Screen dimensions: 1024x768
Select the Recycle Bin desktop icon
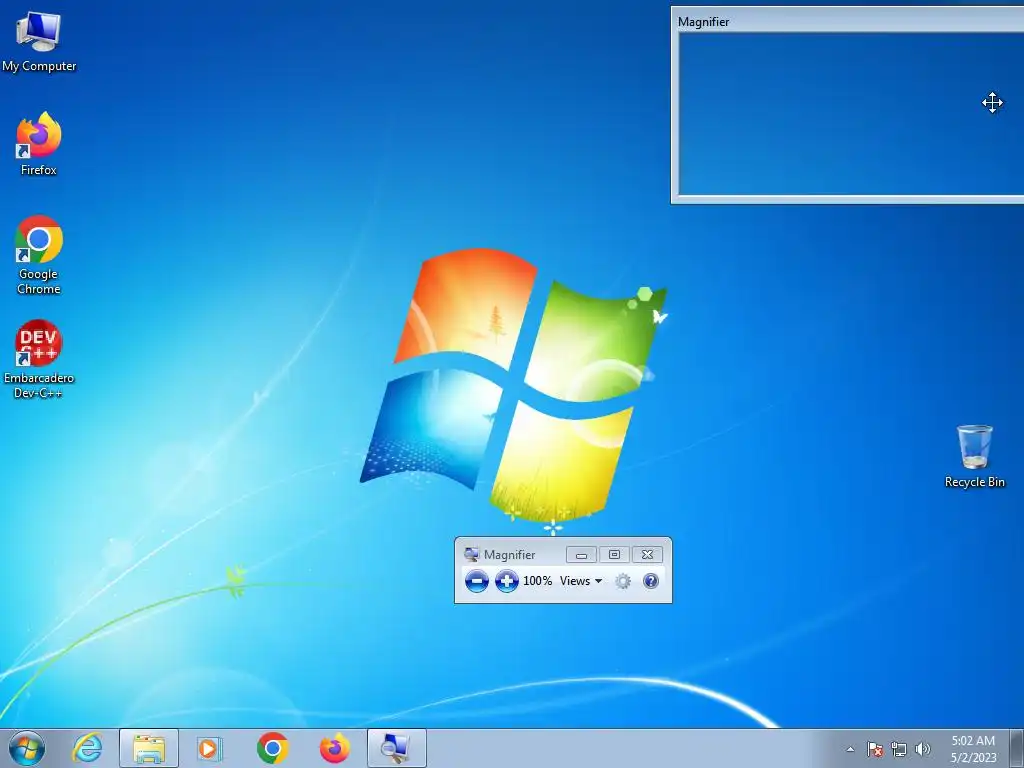pos(974,456)
